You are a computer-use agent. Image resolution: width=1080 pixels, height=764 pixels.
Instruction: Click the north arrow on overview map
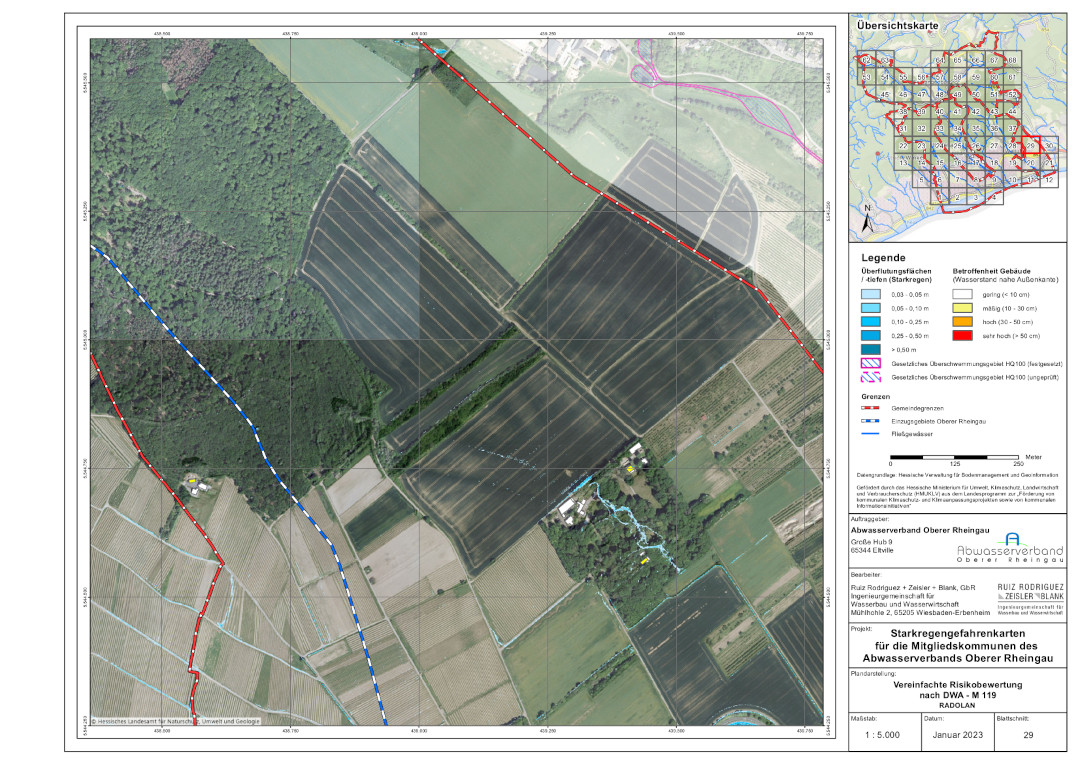click(866, 217)
